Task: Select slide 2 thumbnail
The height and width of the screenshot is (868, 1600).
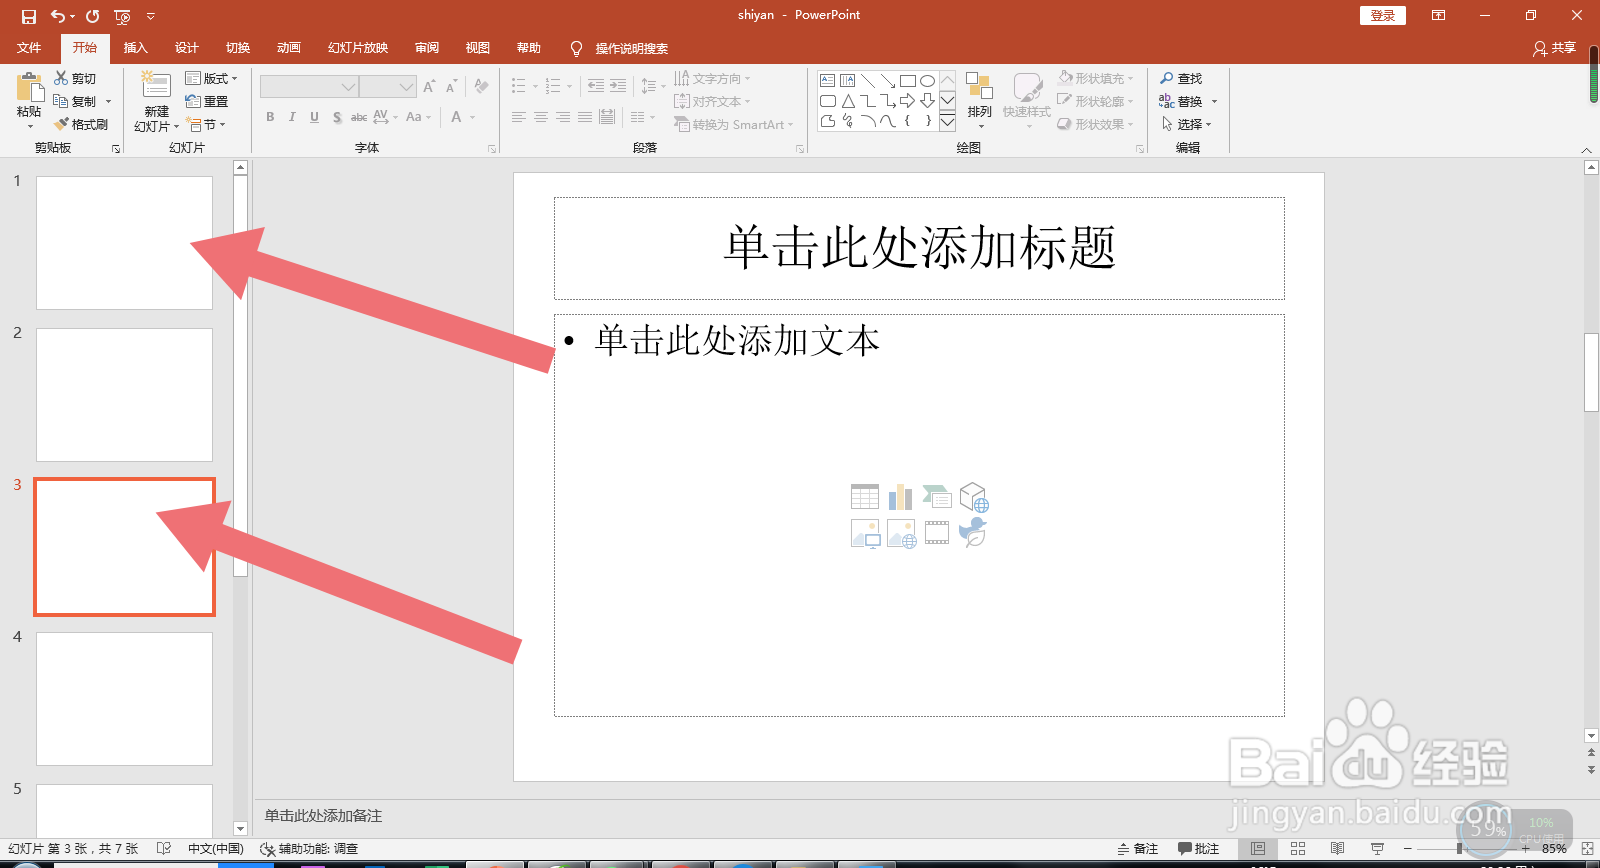Action: (x=124, y=395)
